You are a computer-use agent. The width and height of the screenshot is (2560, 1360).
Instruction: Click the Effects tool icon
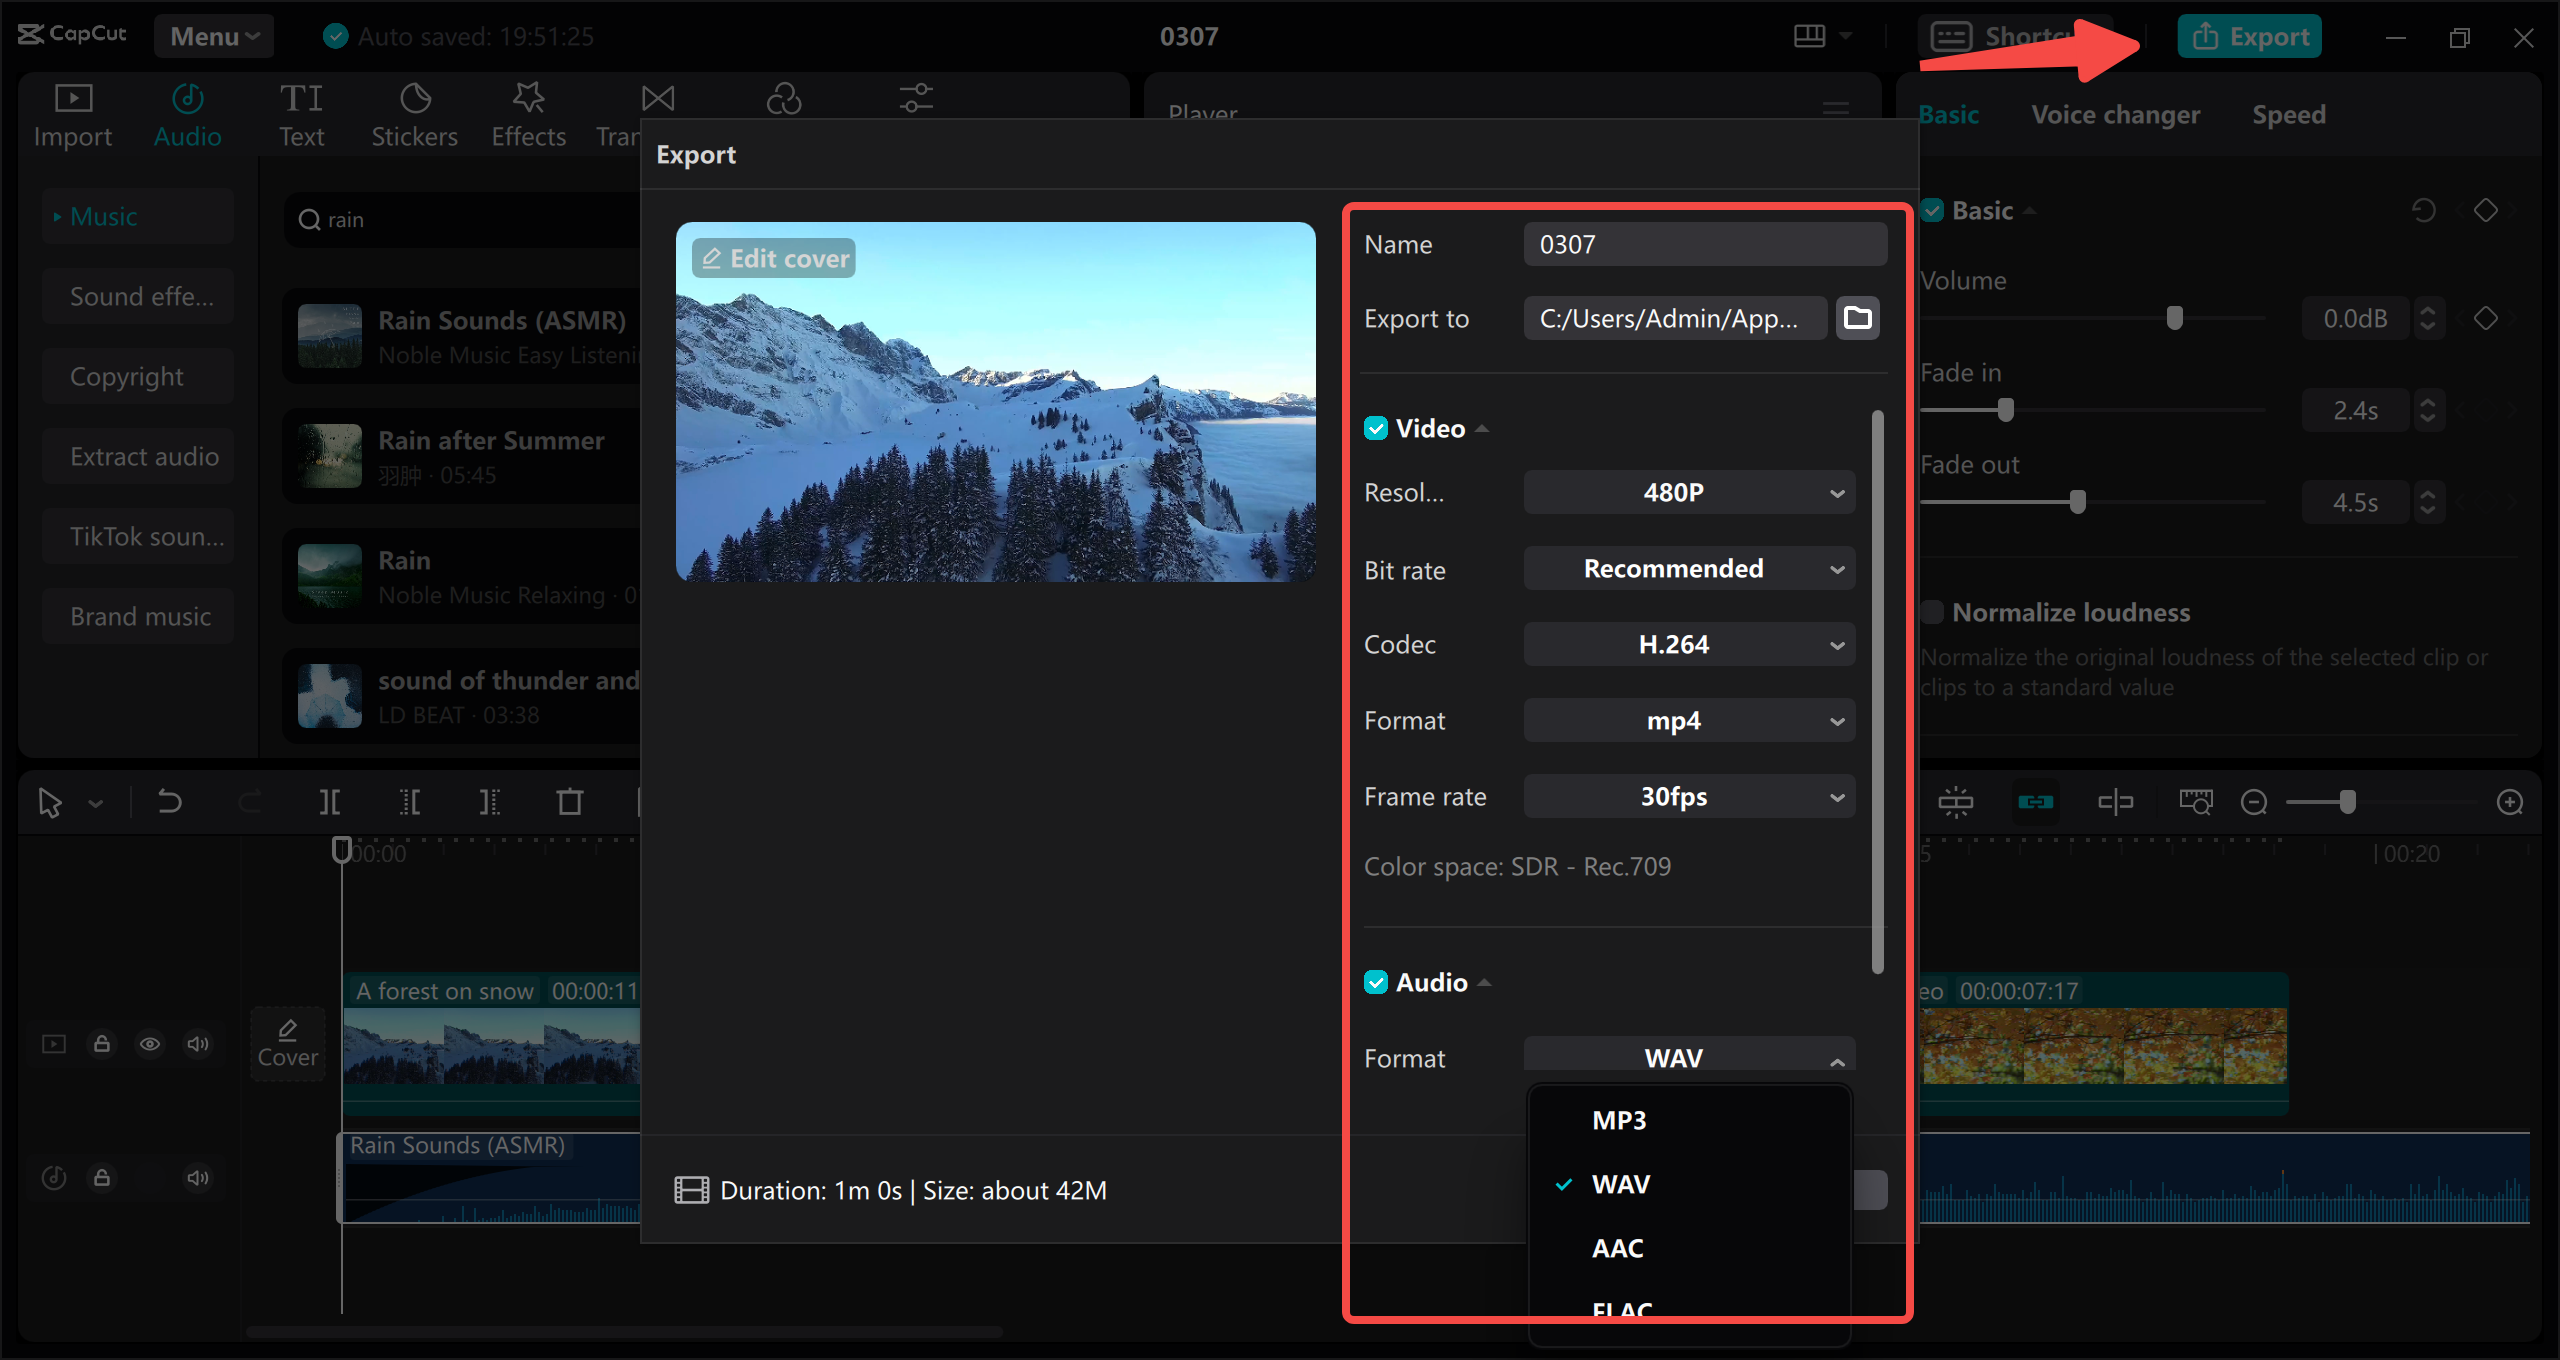(525, 113)
